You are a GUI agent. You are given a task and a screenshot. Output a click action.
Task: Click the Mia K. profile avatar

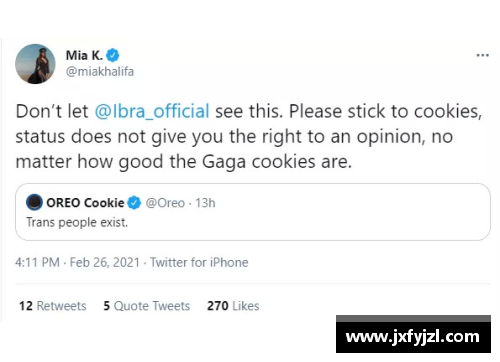pos(35,64)
